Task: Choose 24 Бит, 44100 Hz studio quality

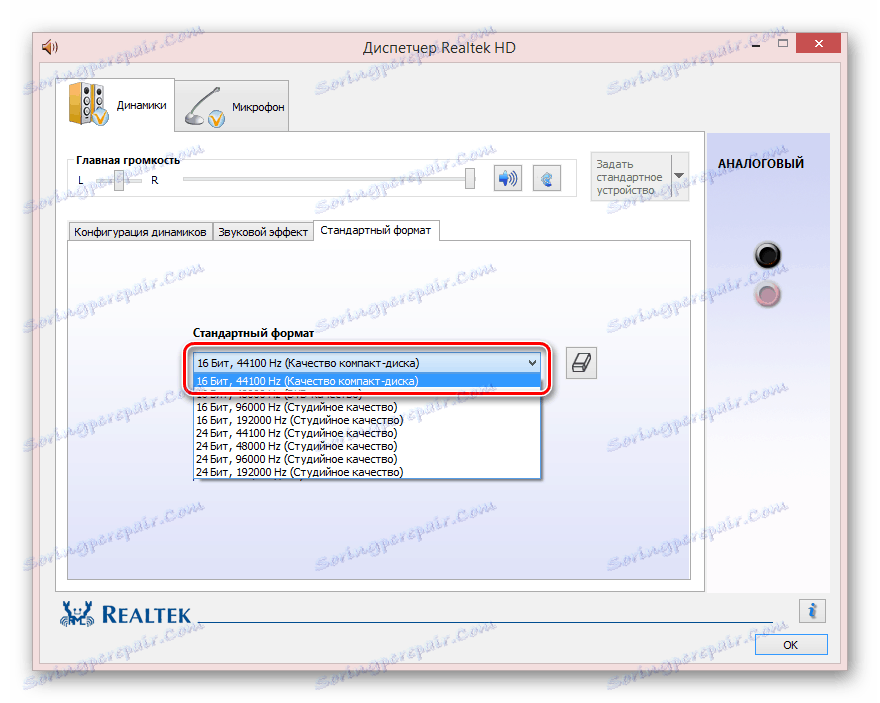Action: point(366,433)
